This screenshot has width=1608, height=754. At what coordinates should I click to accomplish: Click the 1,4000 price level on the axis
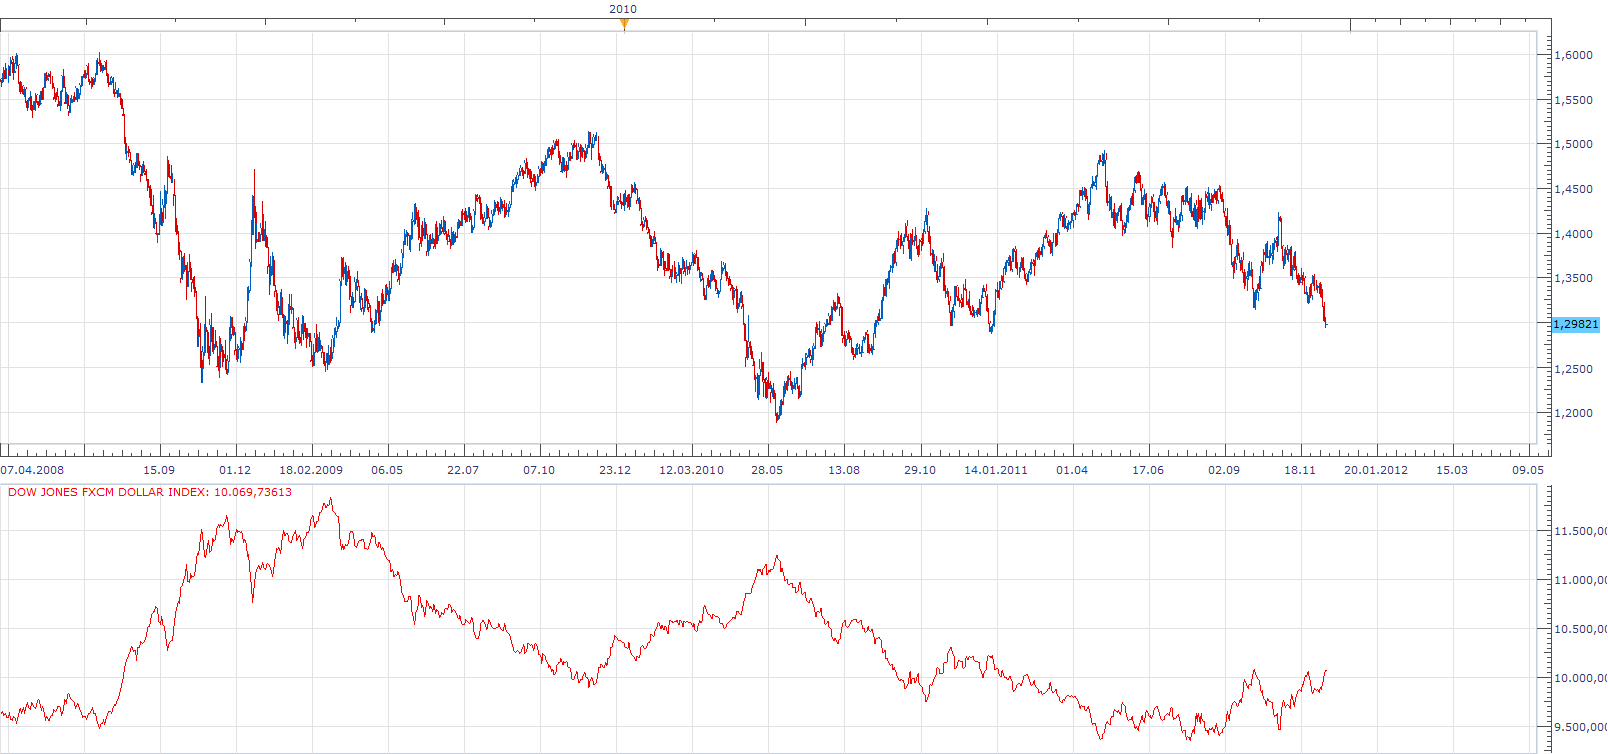point(1574,234)
